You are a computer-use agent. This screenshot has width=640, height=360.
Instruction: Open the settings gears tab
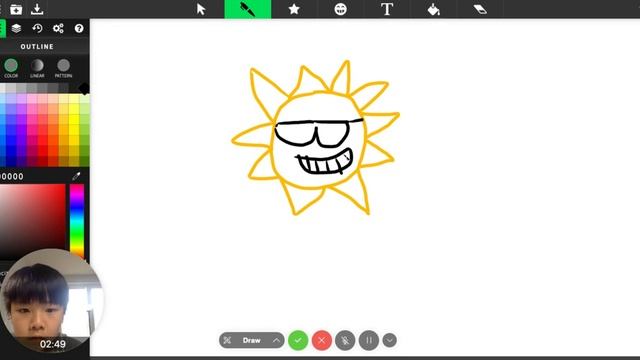click(x=58, y=28)
